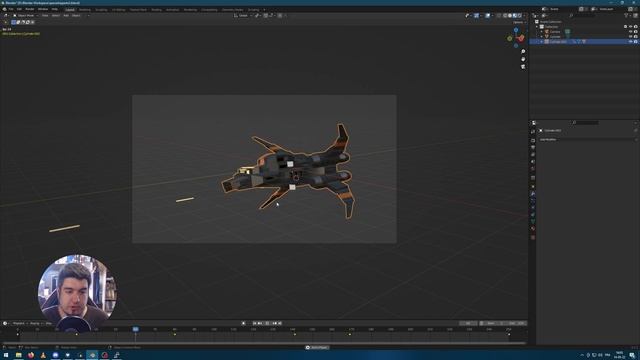The image size is (640, 360).
Task: Open the Modifiers wrench properties tab
Action: (x=533, y=193)
